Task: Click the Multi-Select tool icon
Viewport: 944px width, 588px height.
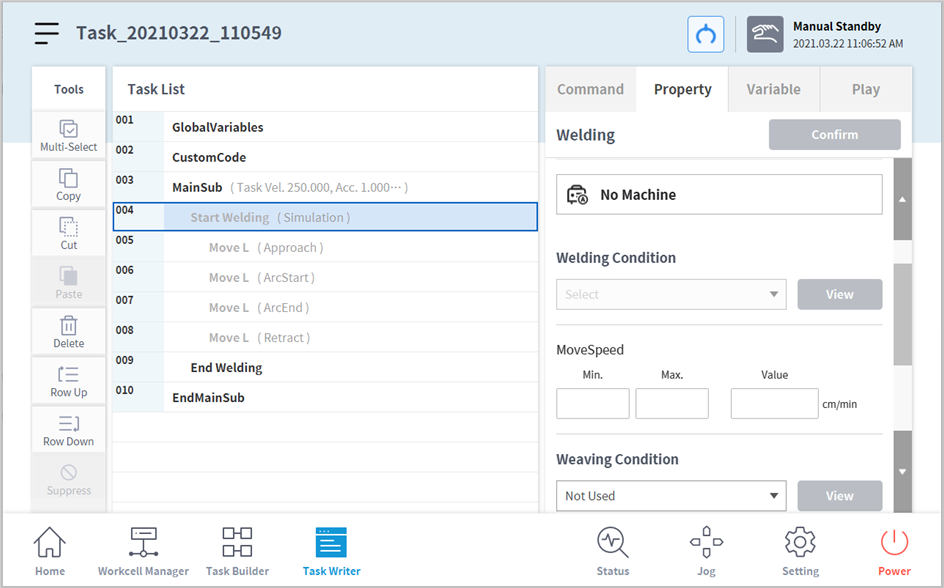Action: click(68, 135)
